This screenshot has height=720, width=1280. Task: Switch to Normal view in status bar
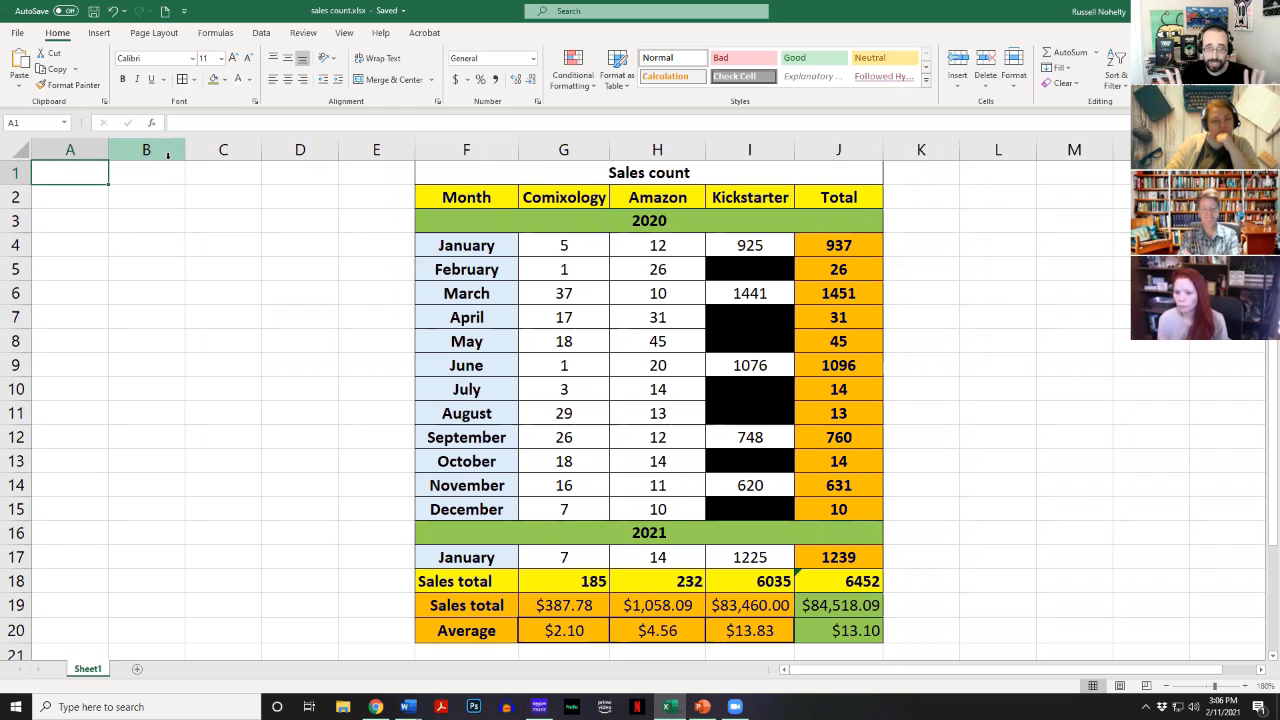(1093, 686)
